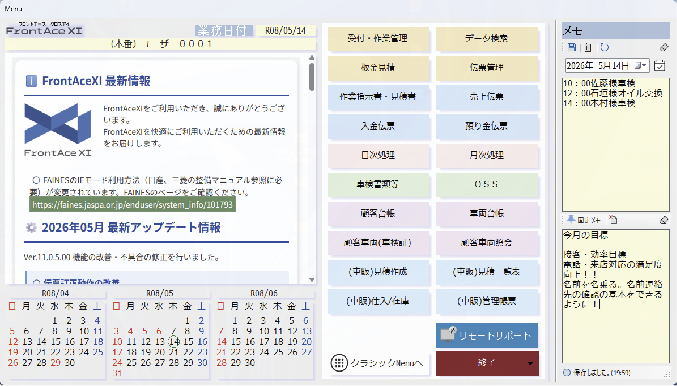
Task: Click the 業務日付 field showing R08/05/14
Action: 285,31
